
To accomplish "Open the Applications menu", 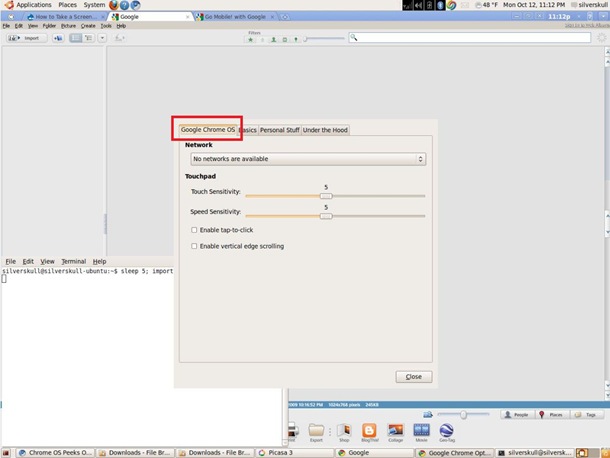I will click(33, 5).
